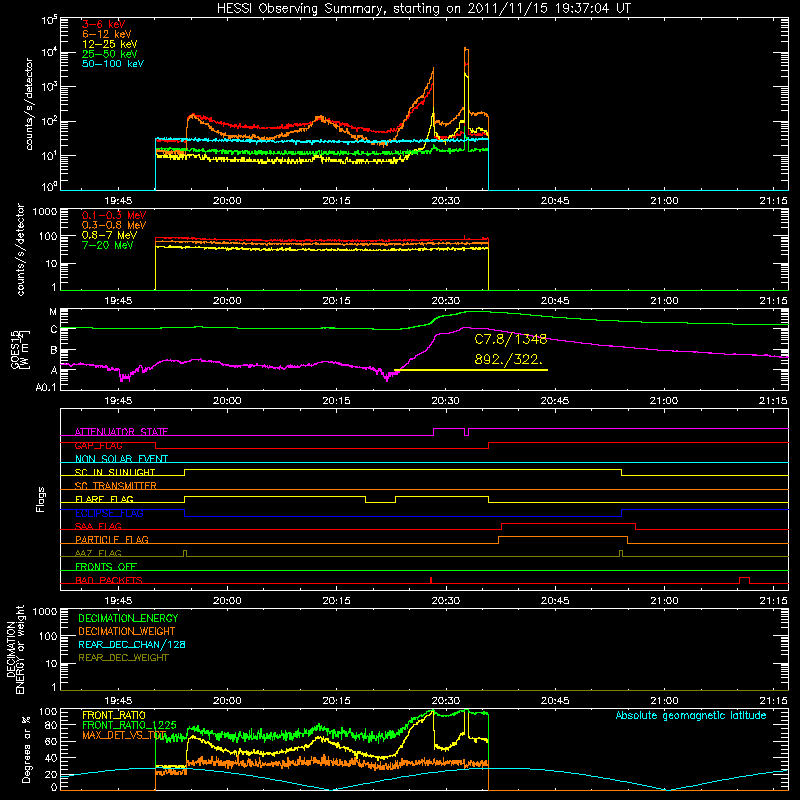This screenshot has height=800, width=800.
Task: Click the 19:45 tick label under Flags panel
Action: pos(118,601)
